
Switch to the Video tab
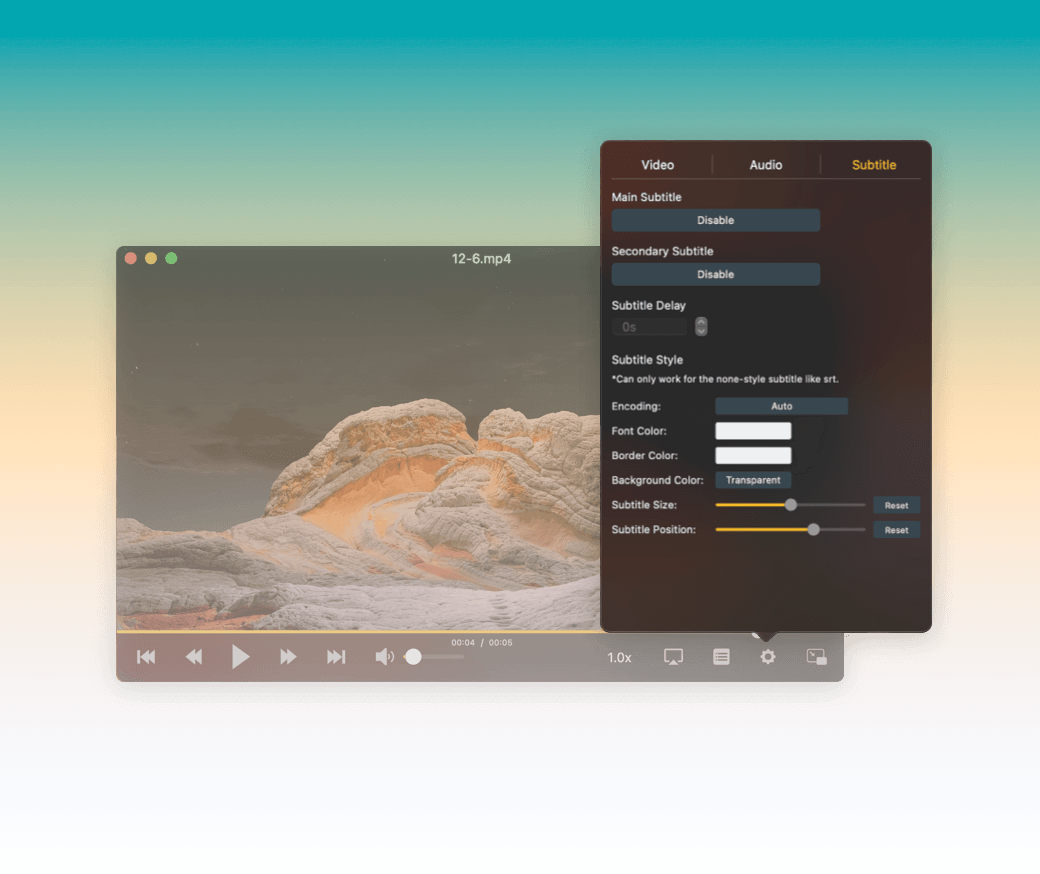(x=657, y=164)
